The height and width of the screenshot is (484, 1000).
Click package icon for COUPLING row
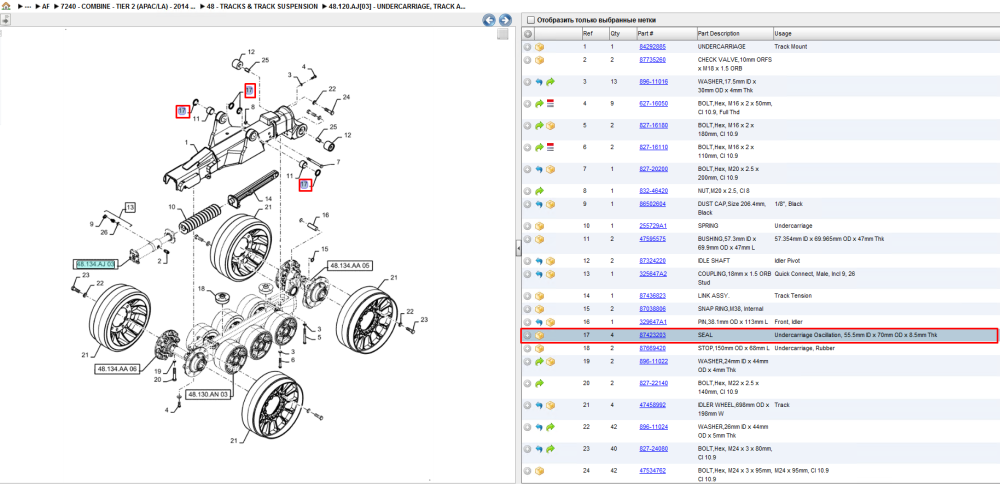click(x=550, y=274)
